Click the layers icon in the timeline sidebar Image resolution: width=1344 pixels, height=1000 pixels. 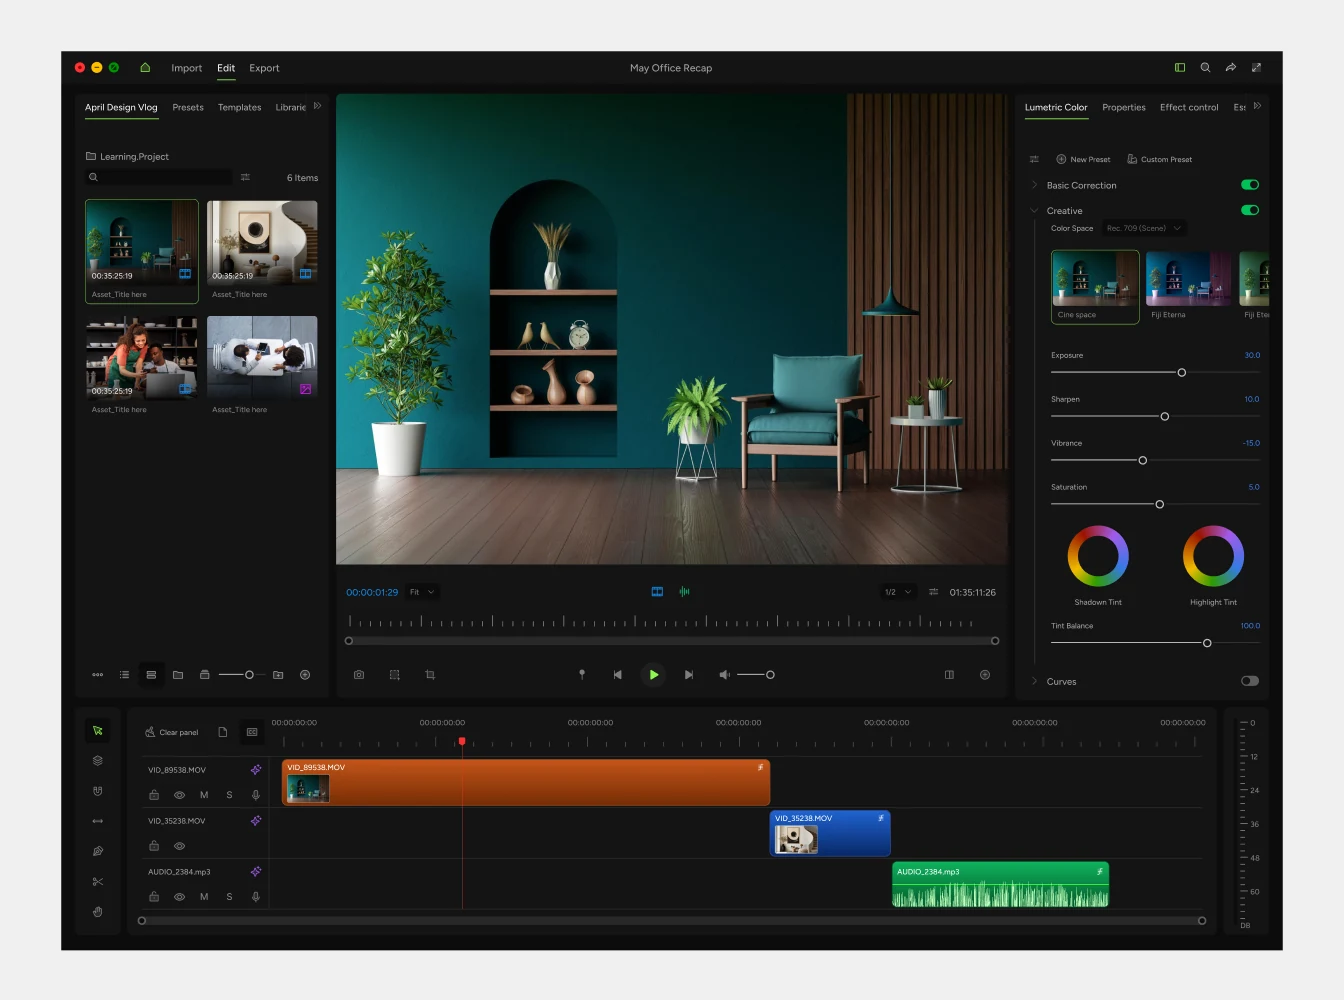point(98,761)
